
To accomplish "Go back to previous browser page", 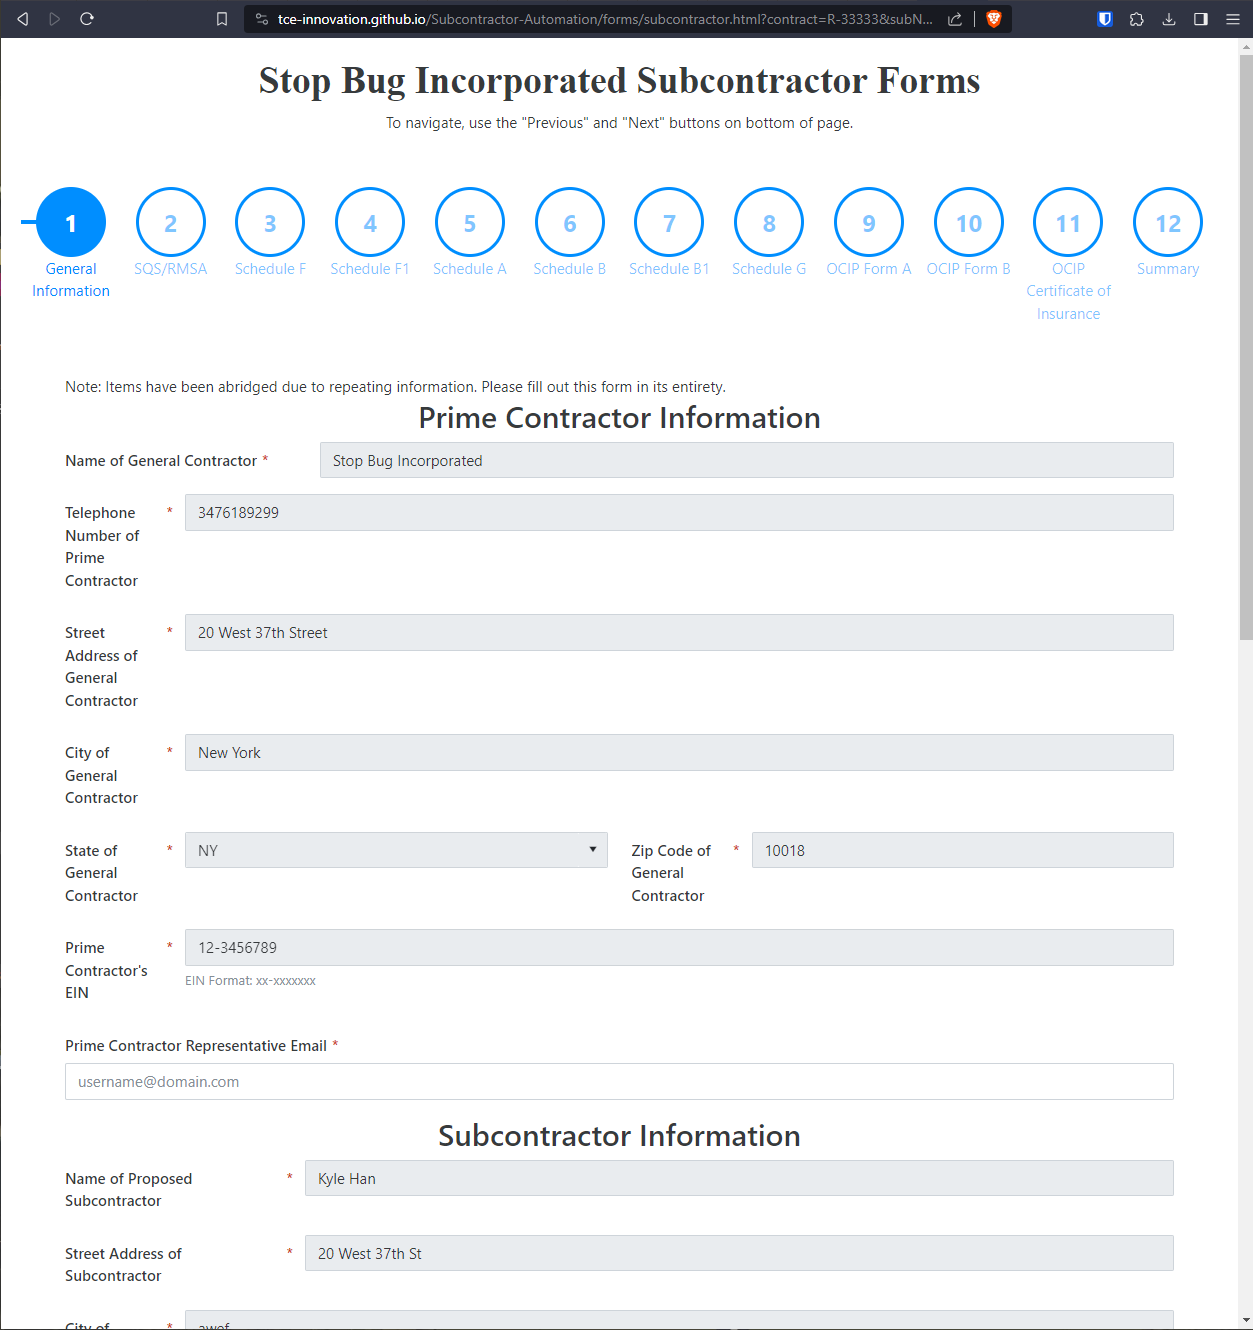I will tap(22, 19).
